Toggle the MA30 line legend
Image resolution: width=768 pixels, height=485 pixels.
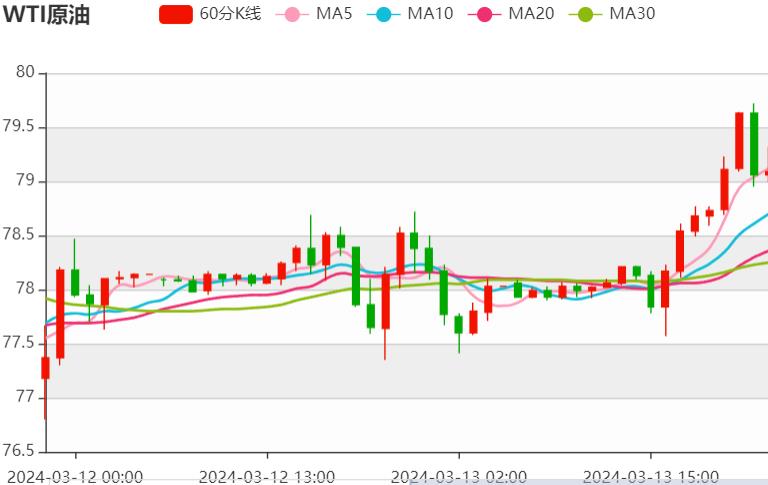point(612,14)
